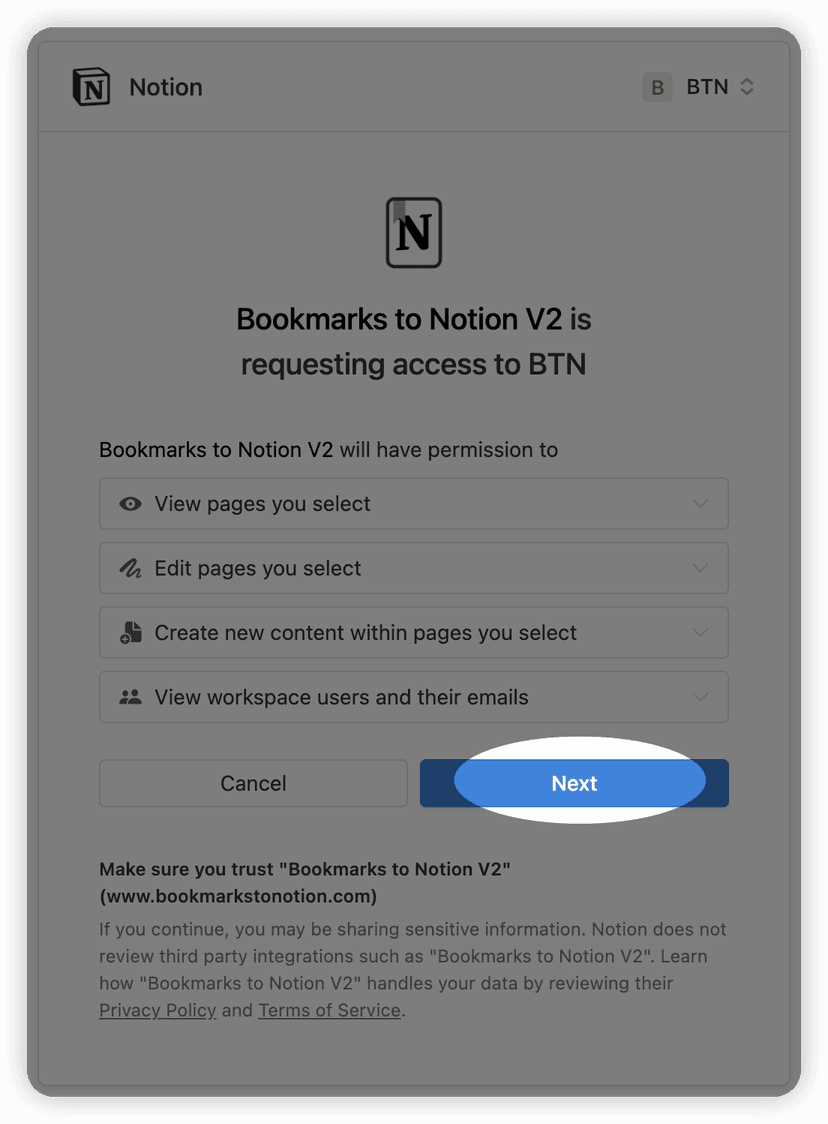Screen dimensions: 828x1124
Task: Click the Notion title text in header
Action: [166, 87]
